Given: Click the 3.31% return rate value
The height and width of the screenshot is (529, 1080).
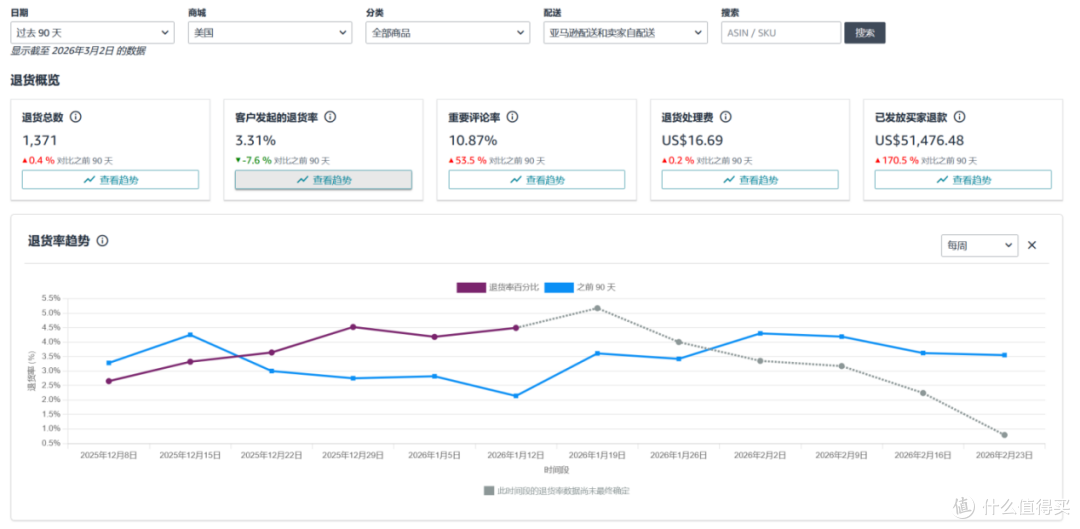Looking at the screenshot, I should point(256,141).
